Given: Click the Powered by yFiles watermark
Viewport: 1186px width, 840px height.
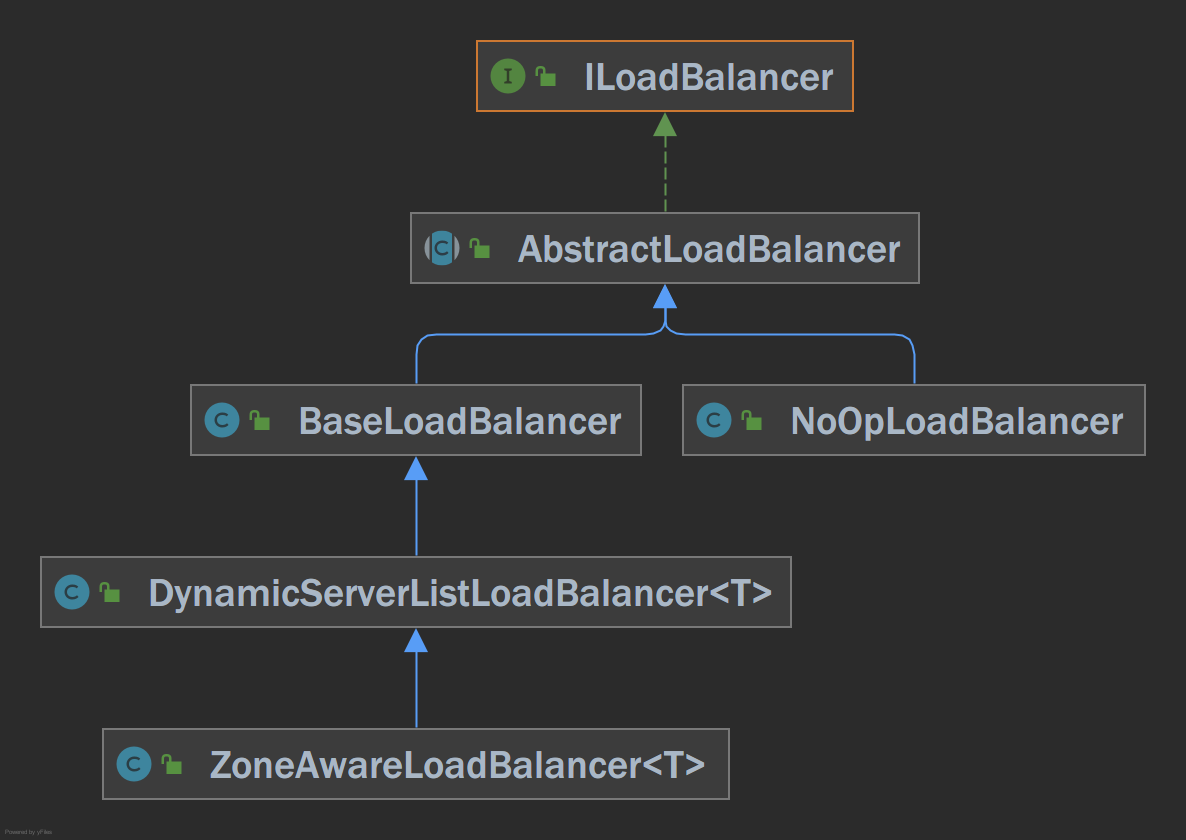Looking at the screenshot, I should [28, 832].
